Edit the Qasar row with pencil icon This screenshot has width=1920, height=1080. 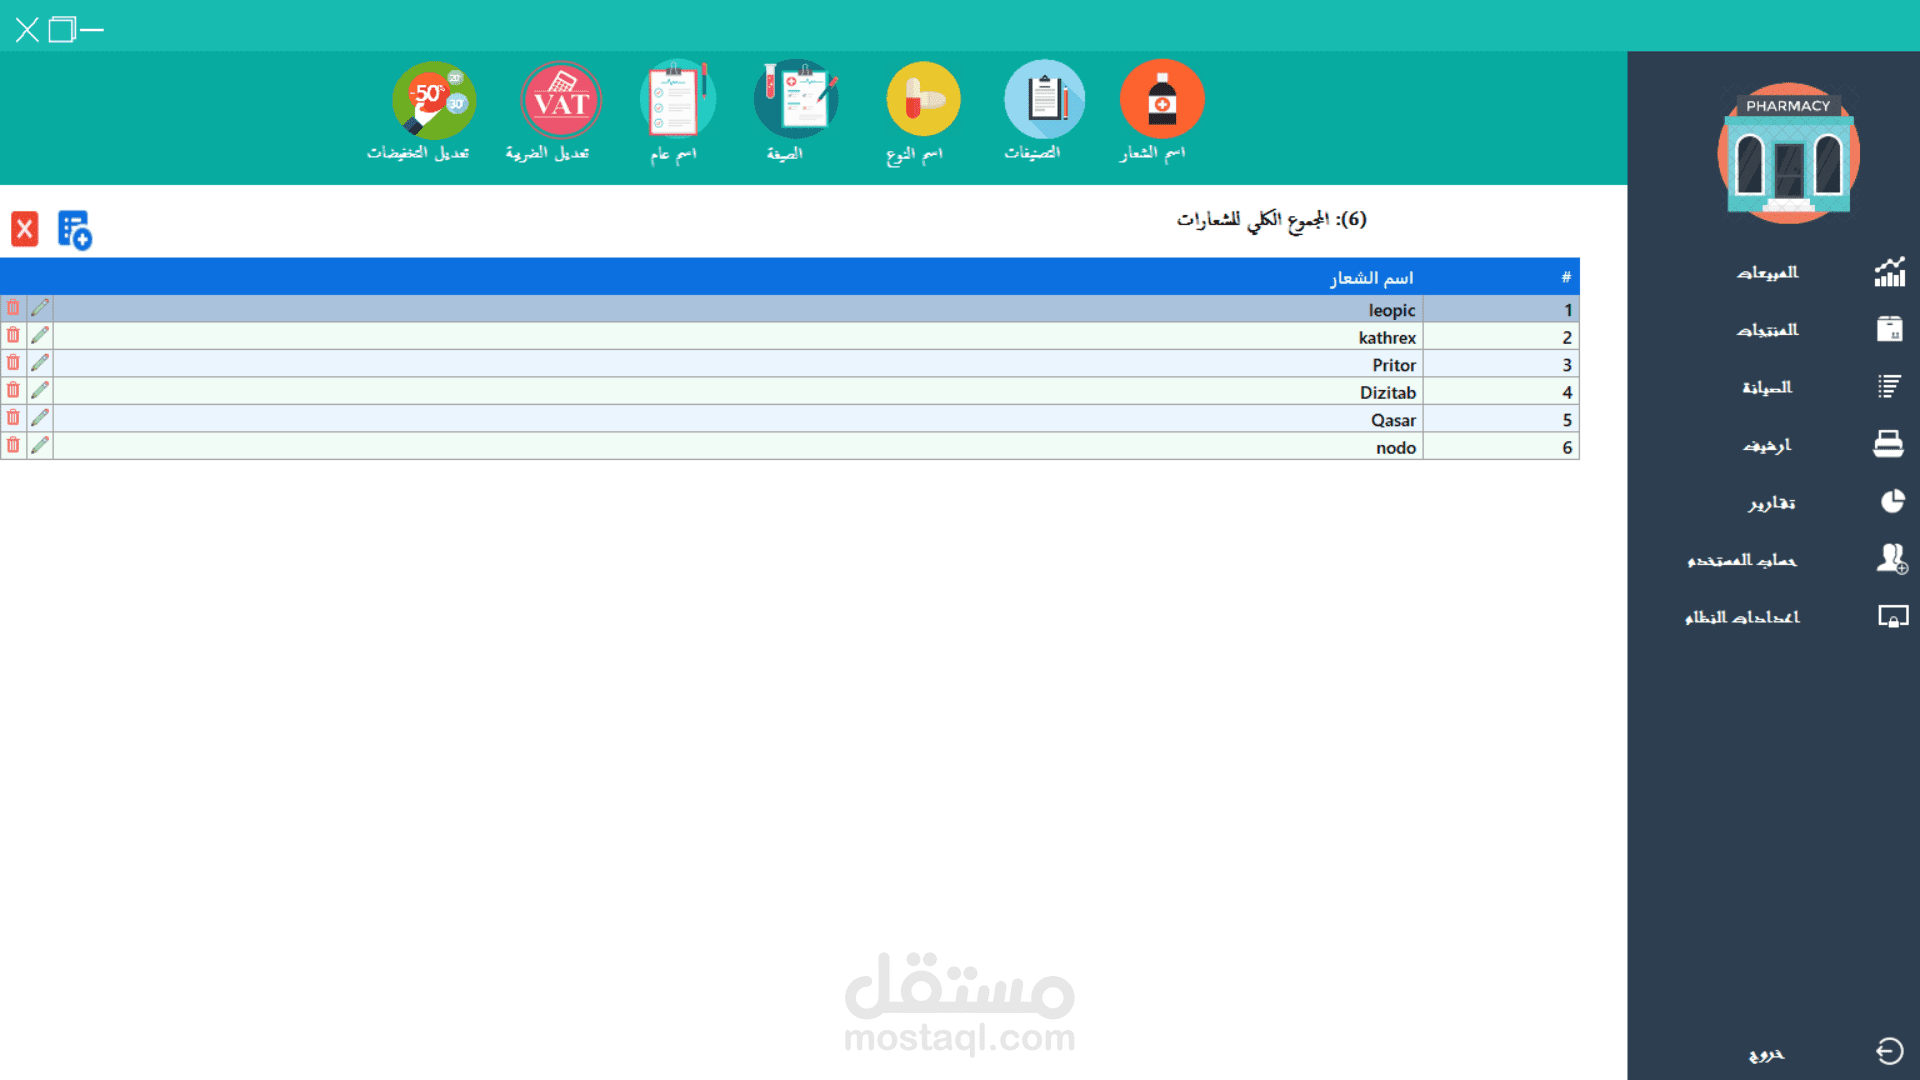pos(40,418)
